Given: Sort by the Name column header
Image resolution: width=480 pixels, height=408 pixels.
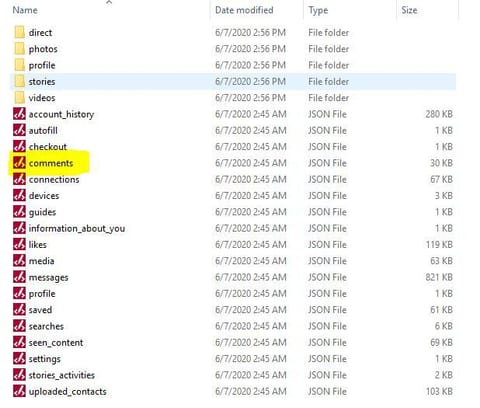Looking at the screenshot, I should pyautogui.click(x=25, y=10).
